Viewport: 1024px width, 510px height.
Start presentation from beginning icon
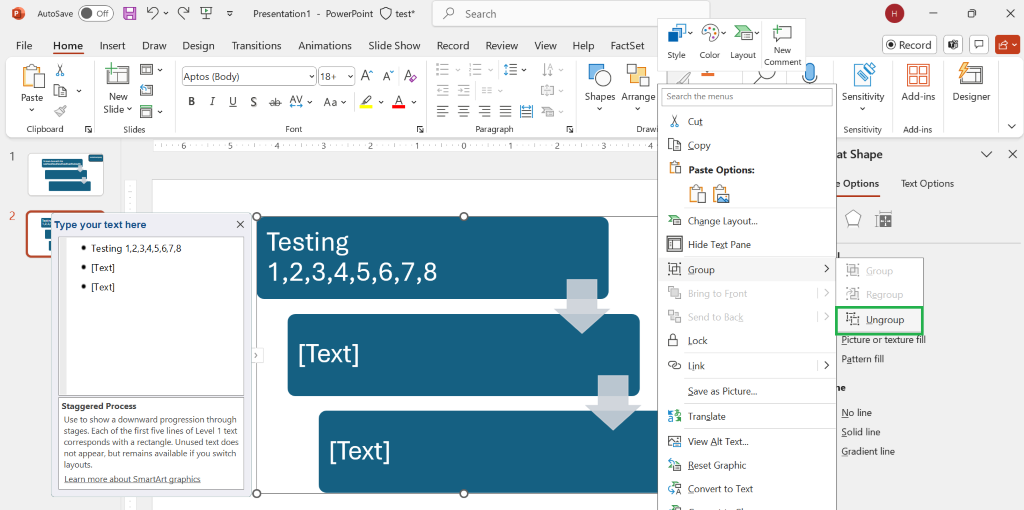(206, 13)
